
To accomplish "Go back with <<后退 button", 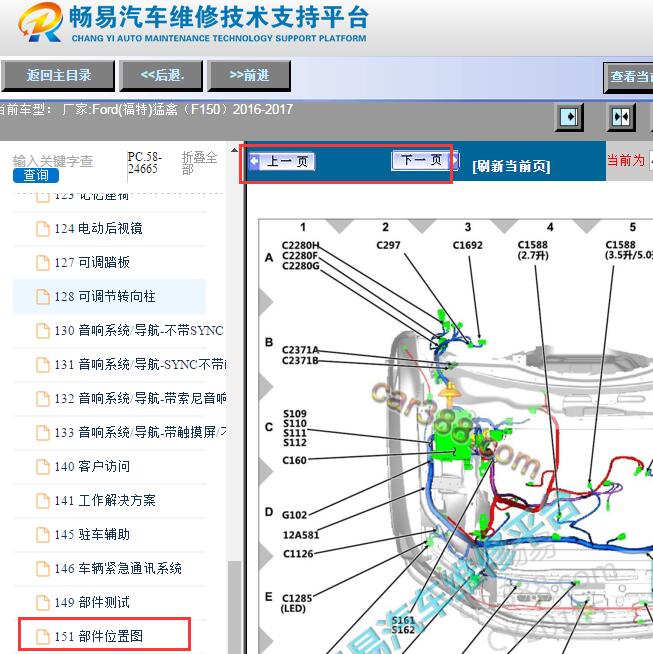I will coord(162,76).
